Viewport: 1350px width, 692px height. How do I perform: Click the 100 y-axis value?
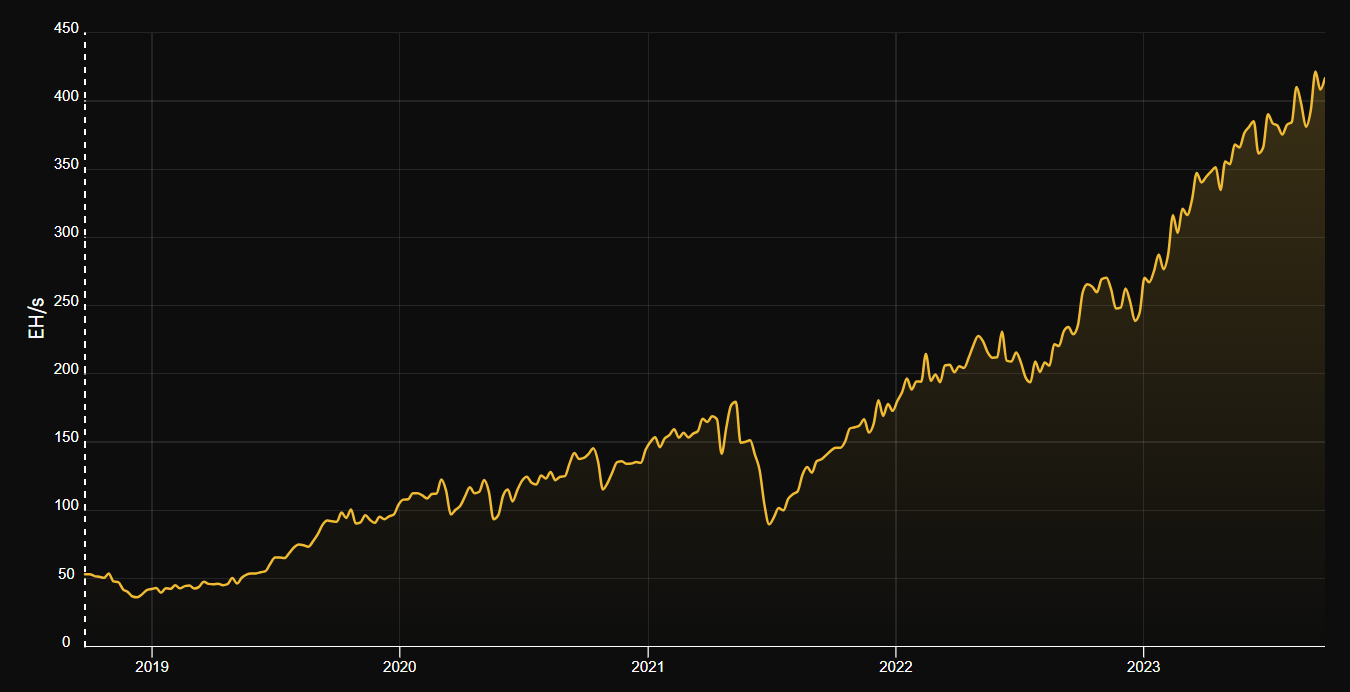(x=66, y=506)
